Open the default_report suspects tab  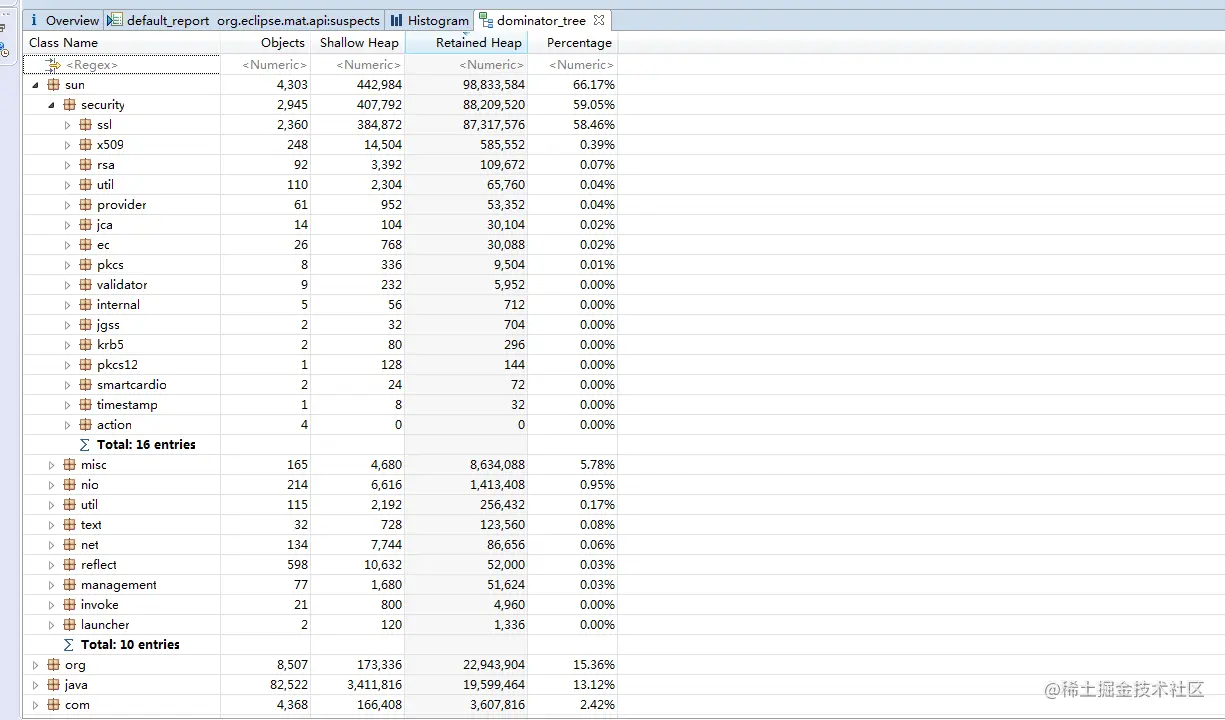(x=244, y=20)
